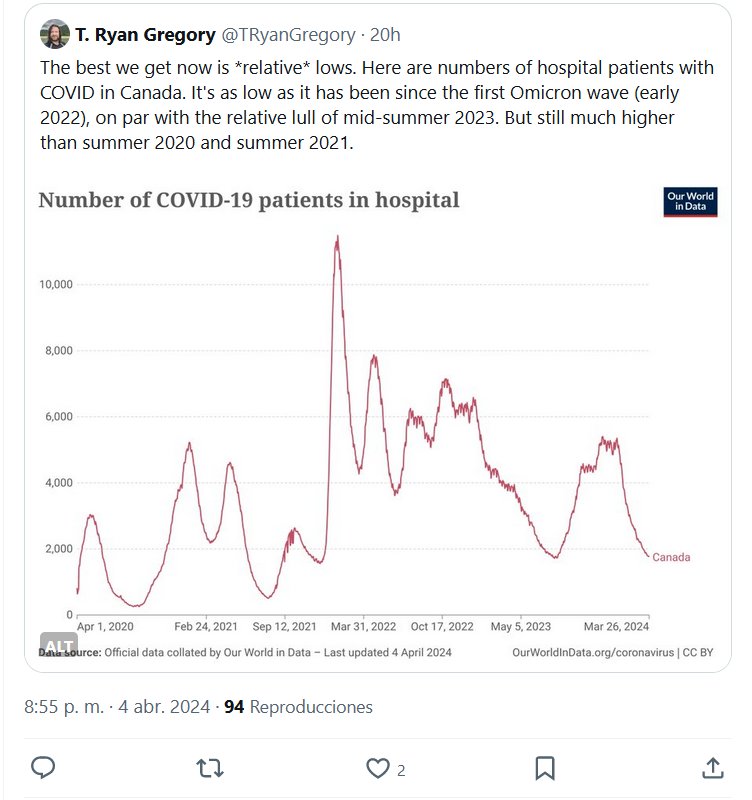Open the share tweet icon
This screenshot has height=800, width=752.
[712, 767]
